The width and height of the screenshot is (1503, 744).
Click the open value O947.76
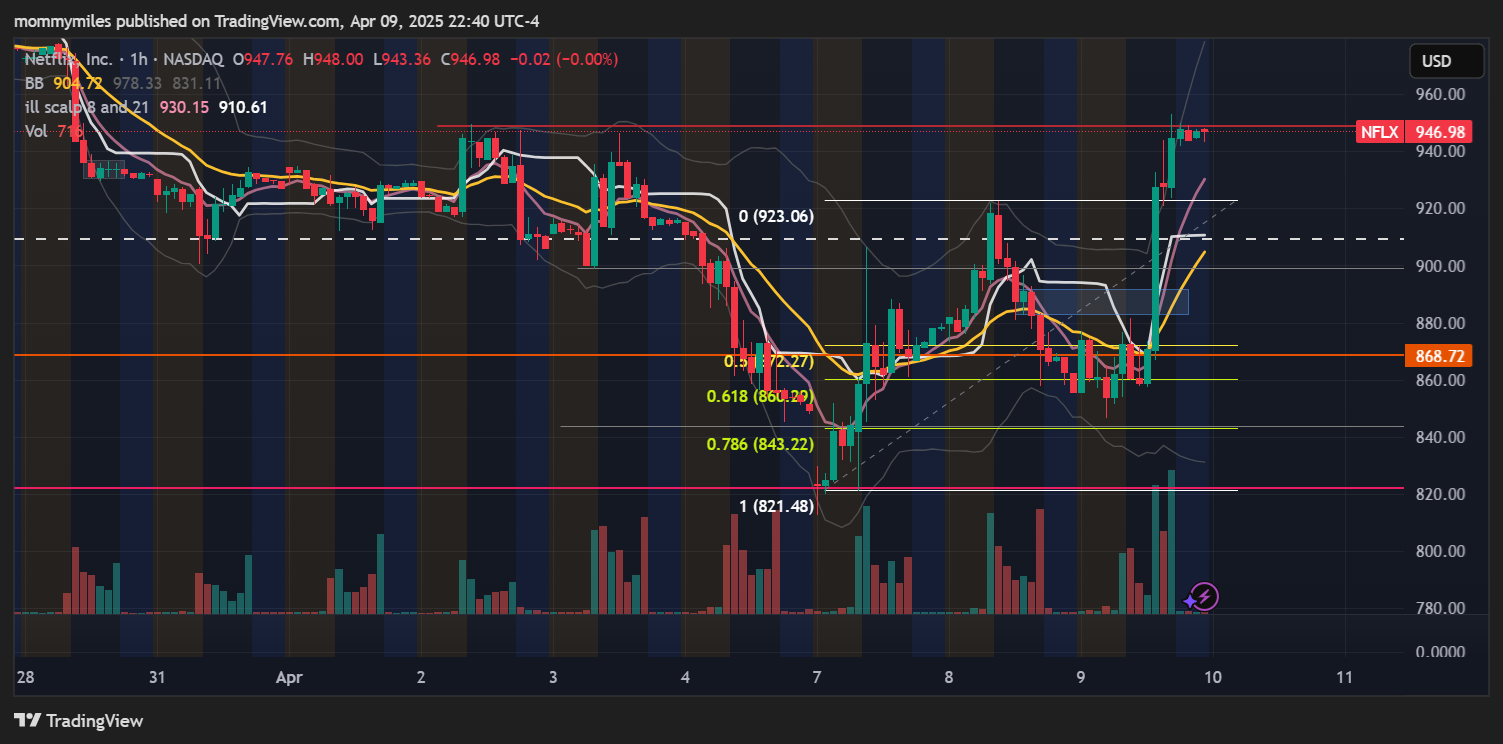263,59
